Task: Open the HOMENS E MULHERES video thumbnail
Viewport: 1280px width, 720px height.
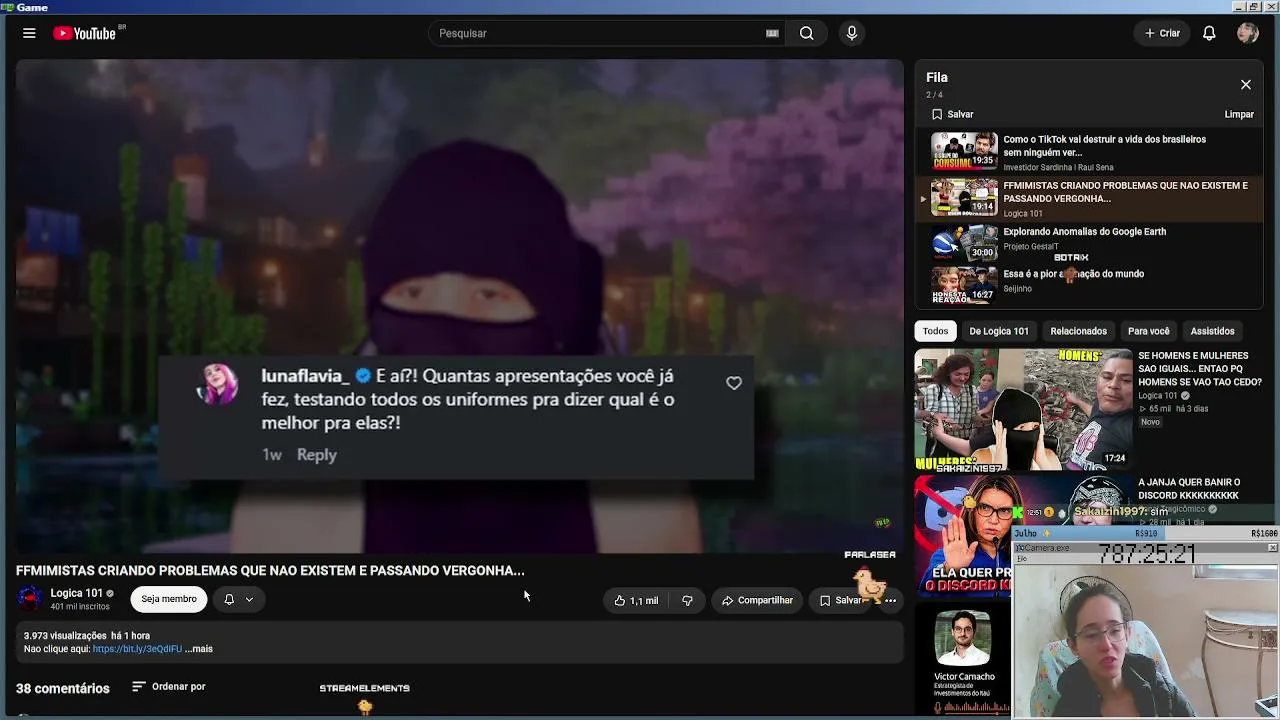Action: [1023, 409]
